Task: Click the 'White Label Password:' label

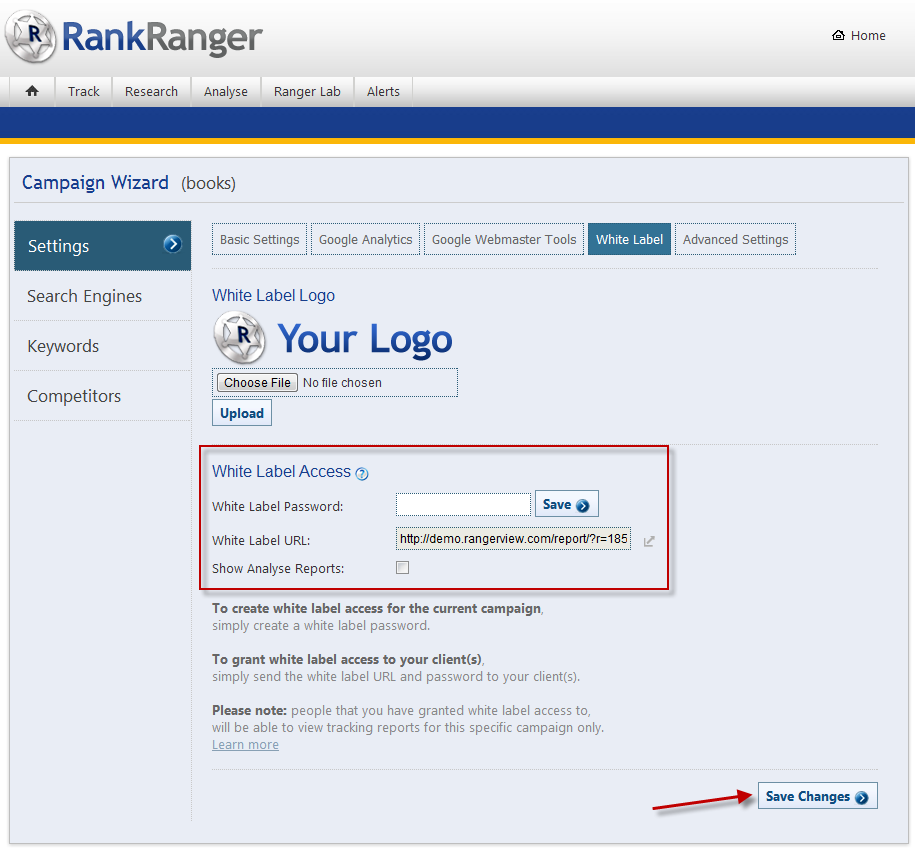Action: [x=278, y=507]
